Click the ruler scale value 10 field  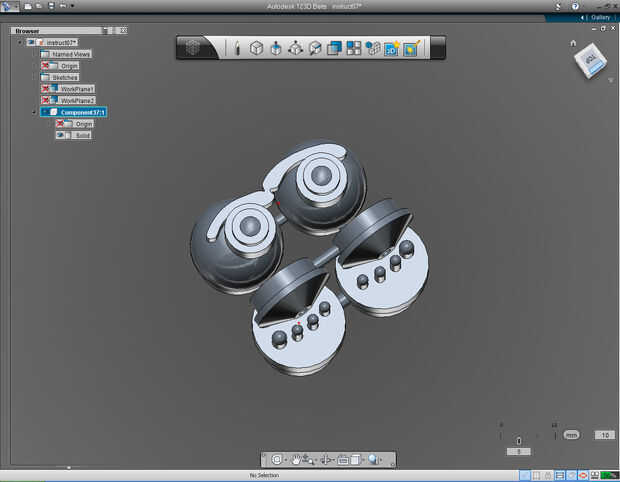[x=605, y=435]
